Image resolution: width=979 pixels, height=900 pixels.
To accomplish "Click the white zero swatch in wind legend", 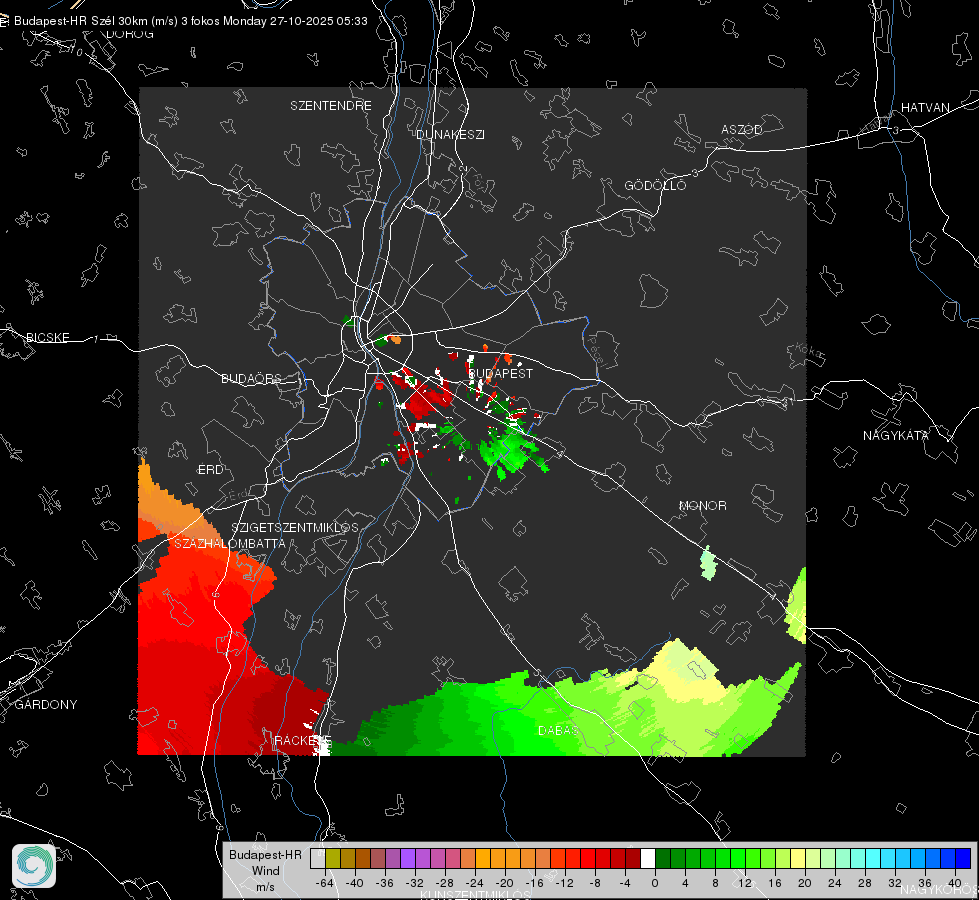I will (x=648, y=859).
